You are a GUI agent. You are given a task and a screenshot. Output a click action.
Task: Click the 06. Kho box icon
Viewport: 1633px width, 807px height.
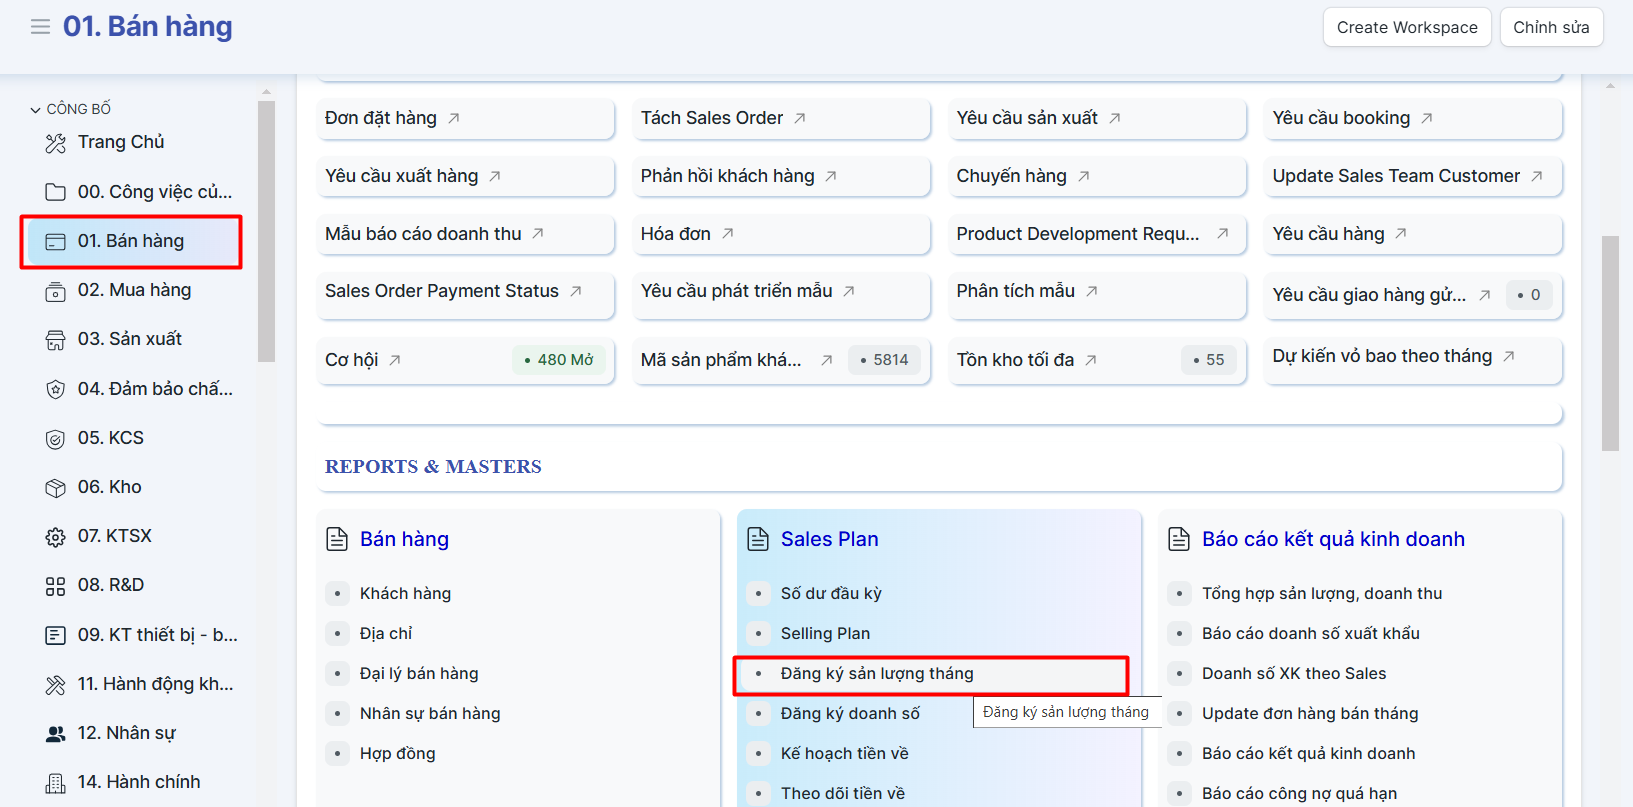(56, 488)
